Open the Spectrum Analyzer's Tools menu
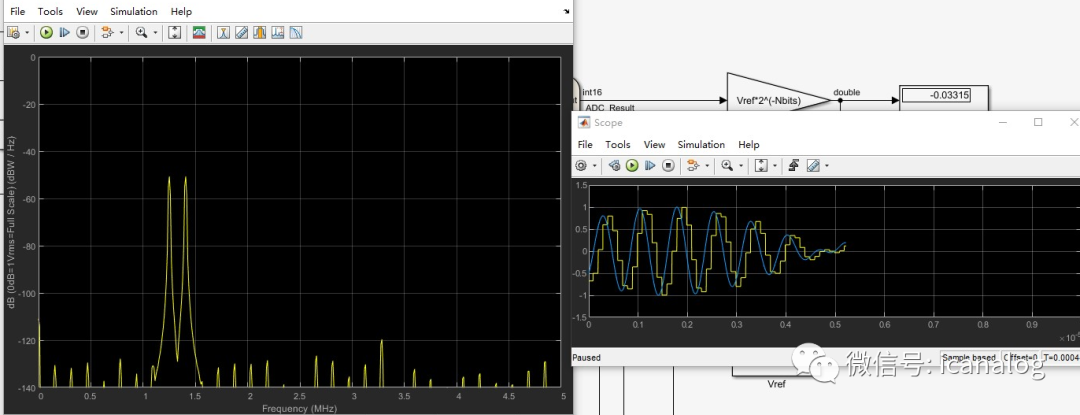Screen dimensions: 1080x415 (50, 11)
